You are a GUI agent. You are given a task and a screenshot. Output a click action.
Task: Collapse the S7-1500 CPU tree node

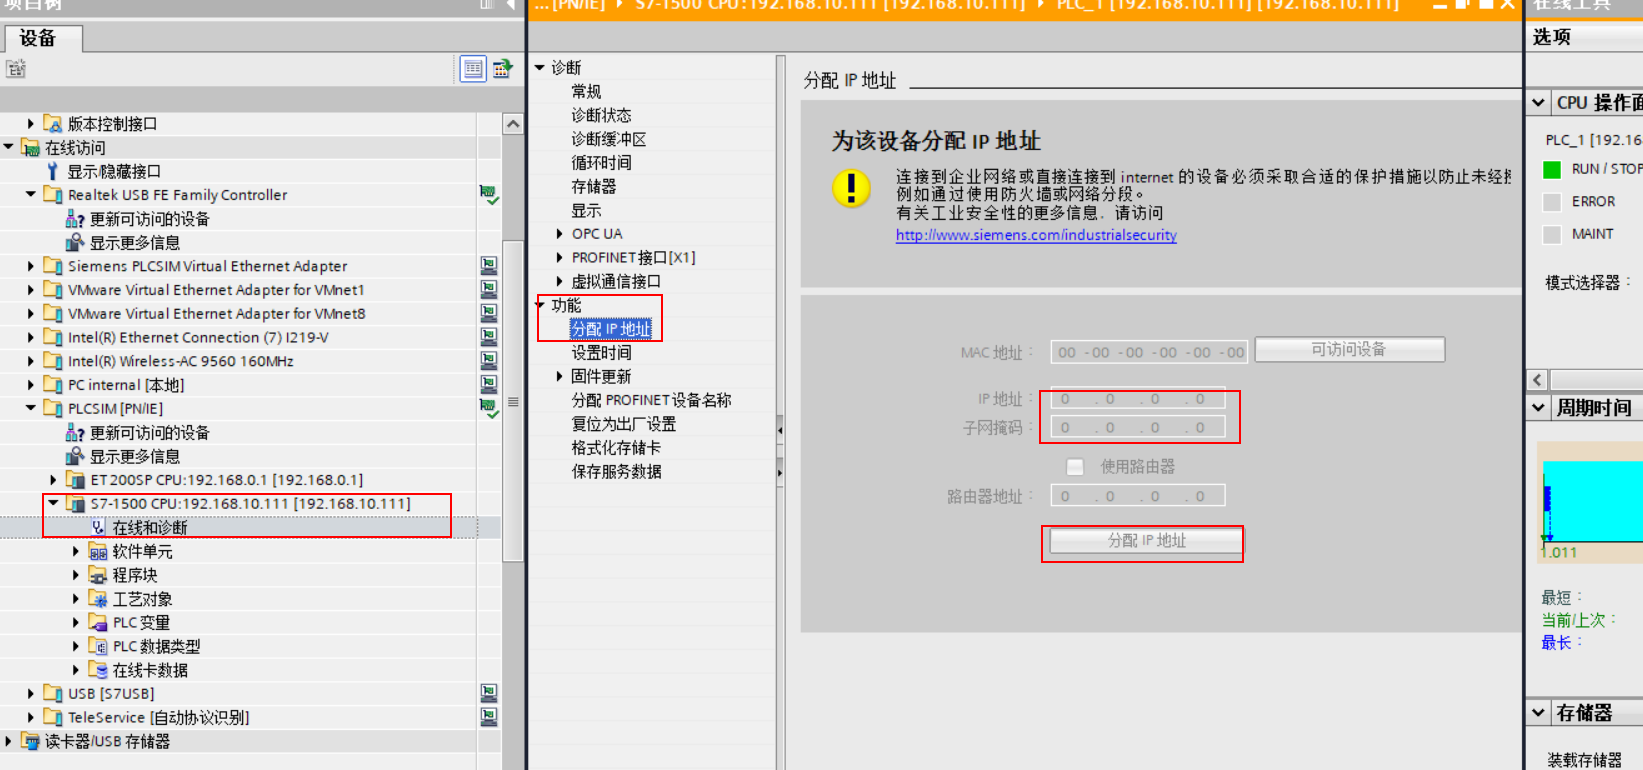pos(53,504)
